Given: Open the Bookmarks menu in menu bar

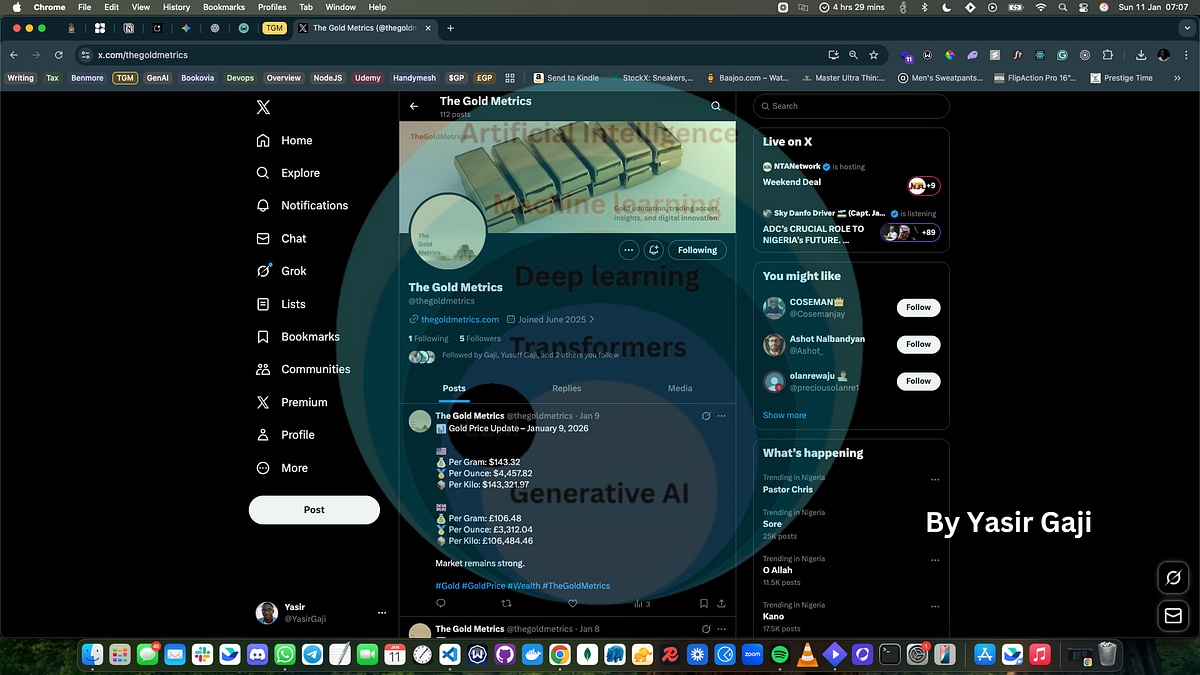Looking at the screenshot, I should point(224,7).
